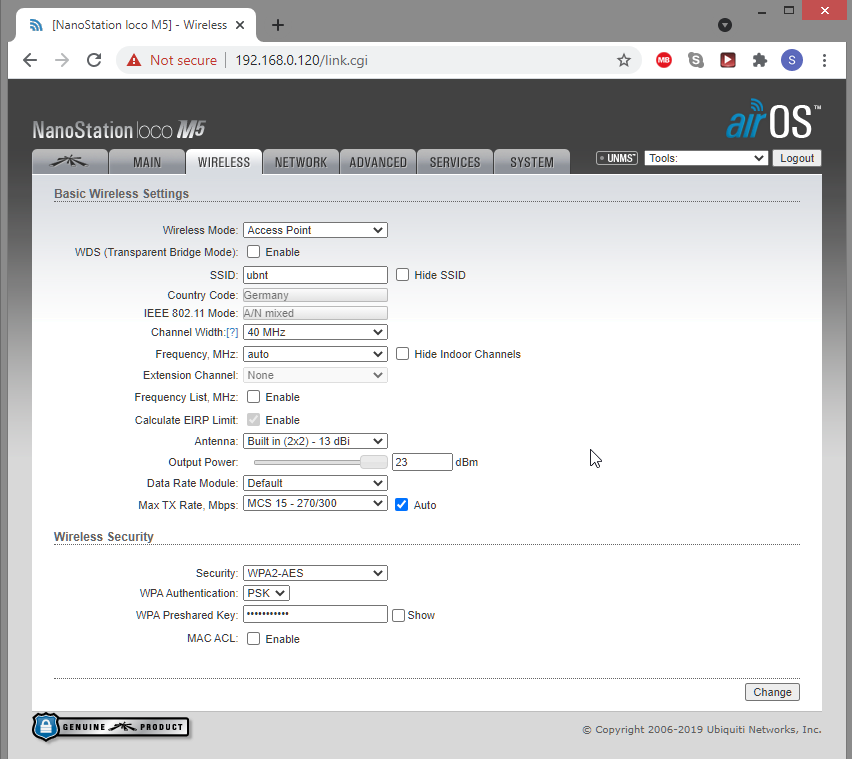This screenshot has height=759, width=852.
Task: Open the Ubiquiti logo tab
Action: [x=70, y=162]
